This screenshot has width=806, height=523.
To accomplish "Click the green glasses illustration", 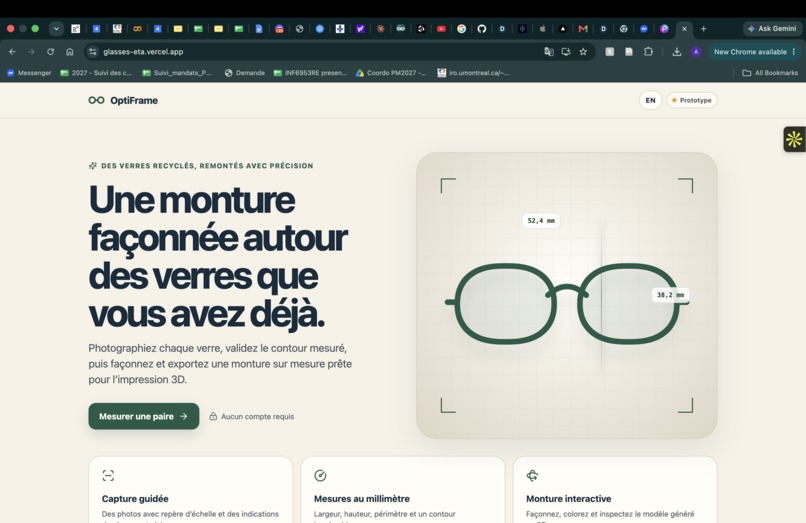I will pos(566,303).
